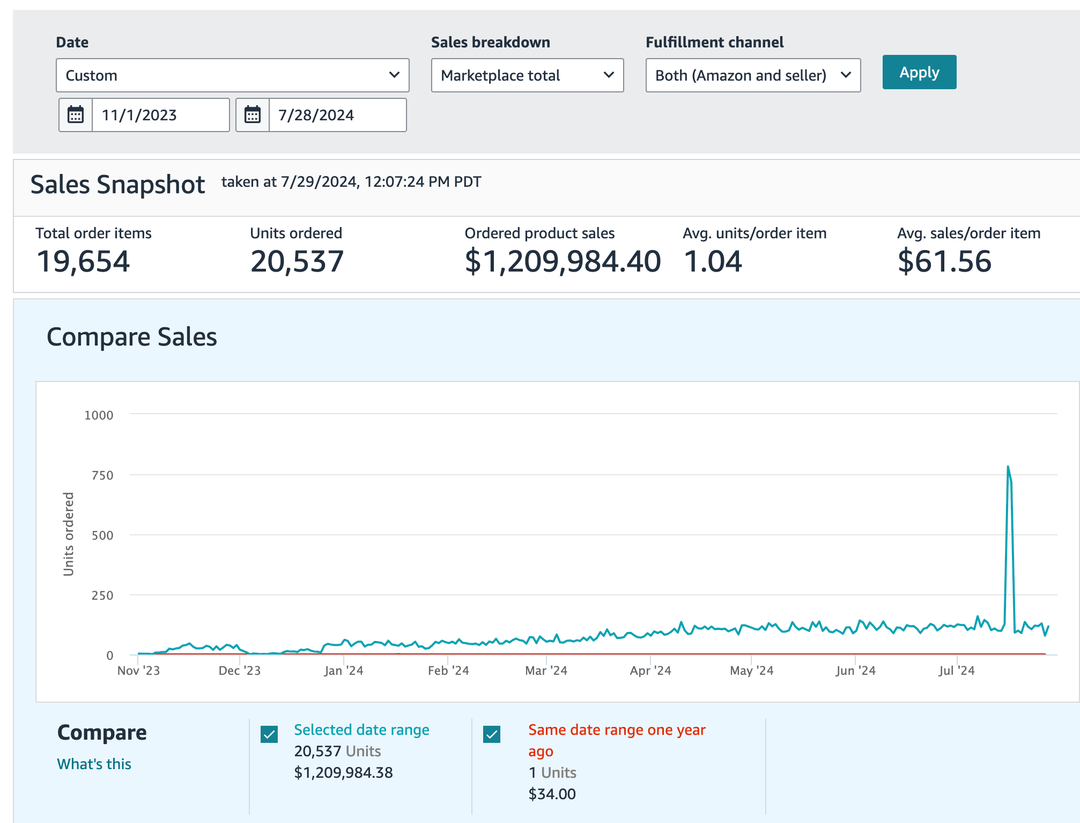Uncheck the Selected date range checkbox
The height and width of the screenshot is (823, 1080).
pyautogui.click(x=269, y=735)
